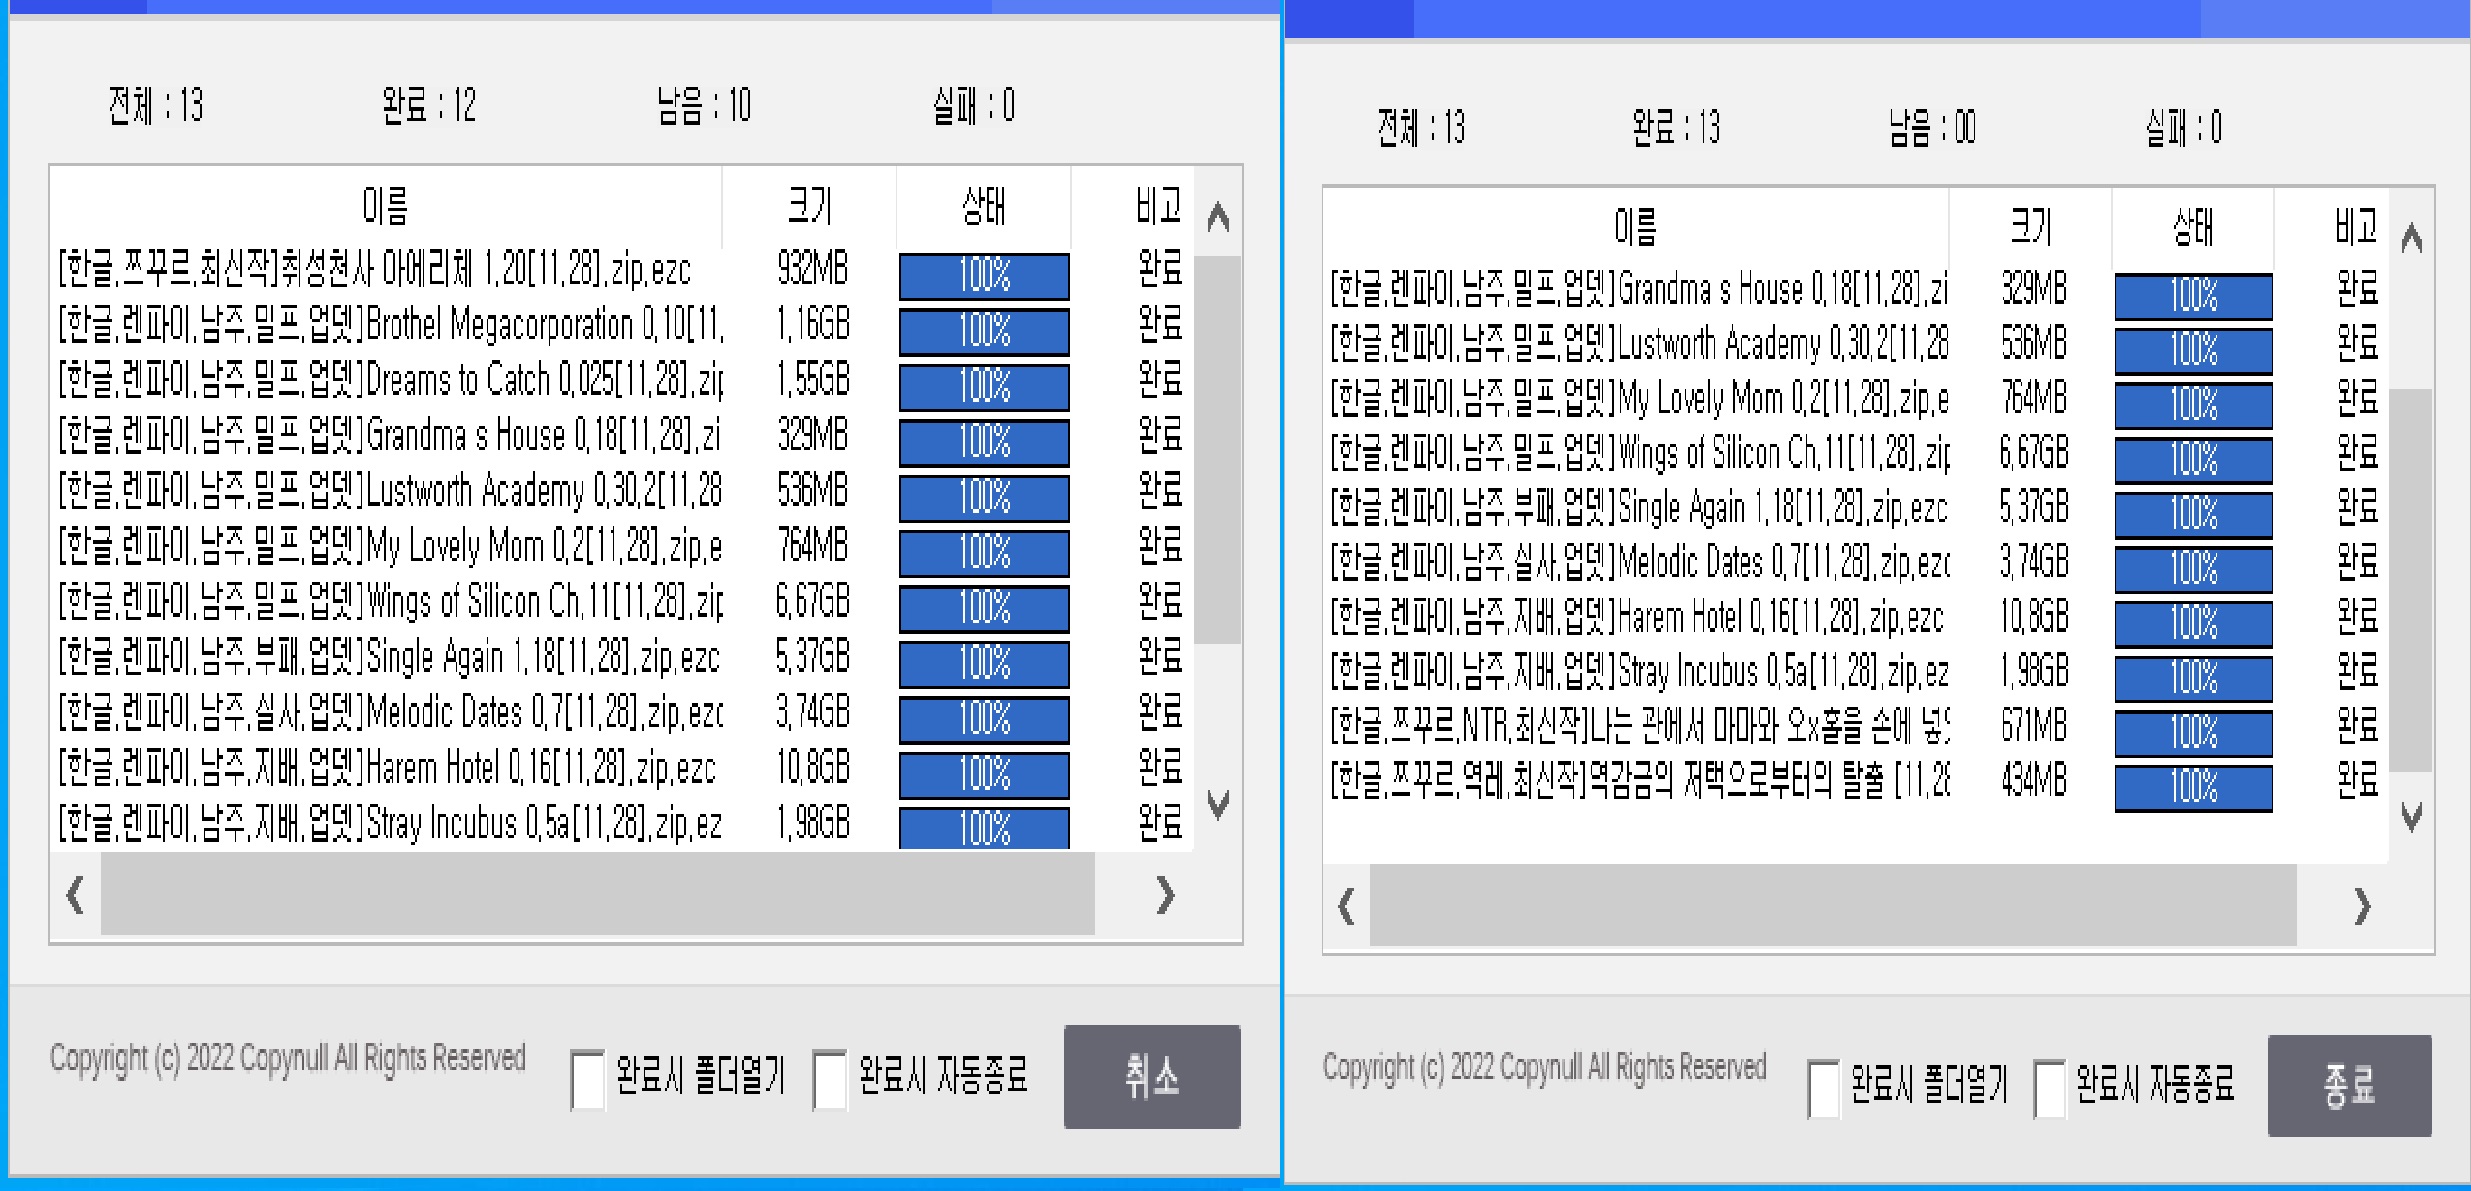This screenshot has width=2471, height=1191.
Task: Sort by 크기 column header in right list
Action: tap(2030, 227)
